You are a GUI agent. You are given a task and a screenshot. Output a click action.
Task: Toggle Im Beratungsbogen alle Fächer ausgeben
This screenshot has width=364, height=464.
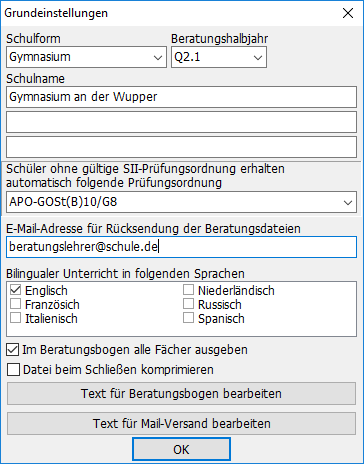click(x=13, y=350)
